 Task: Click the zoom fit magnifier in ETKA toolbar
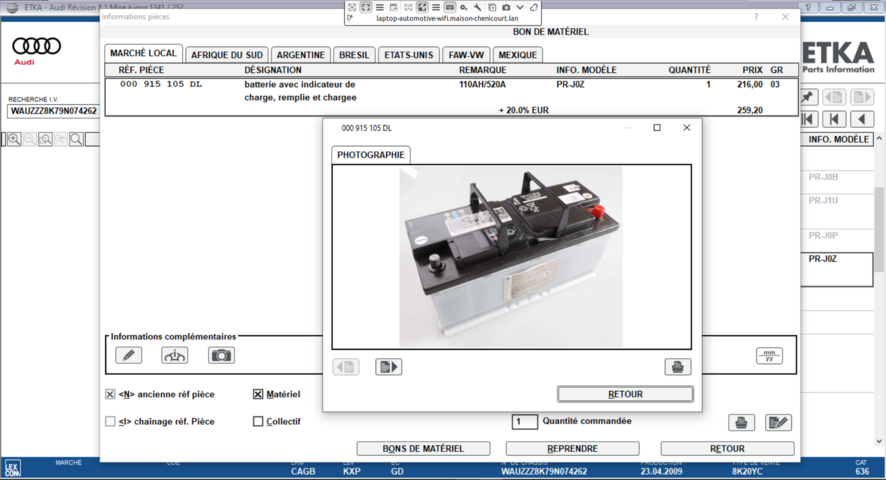click(45, 139)
